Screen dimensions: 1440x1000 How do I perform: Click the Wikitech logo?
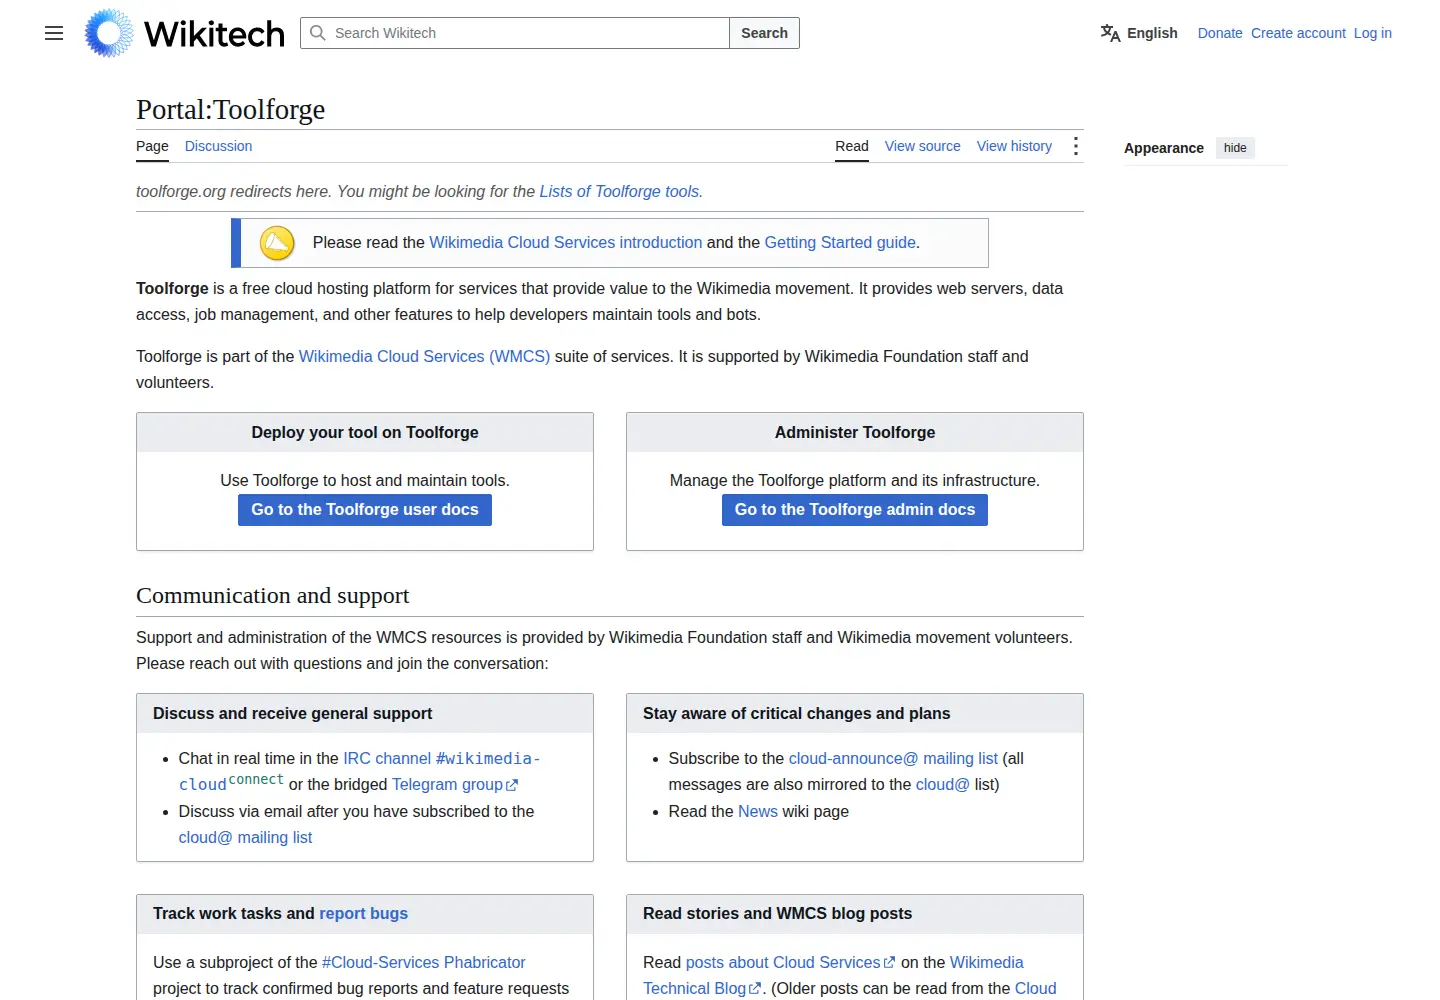point(185,33)
